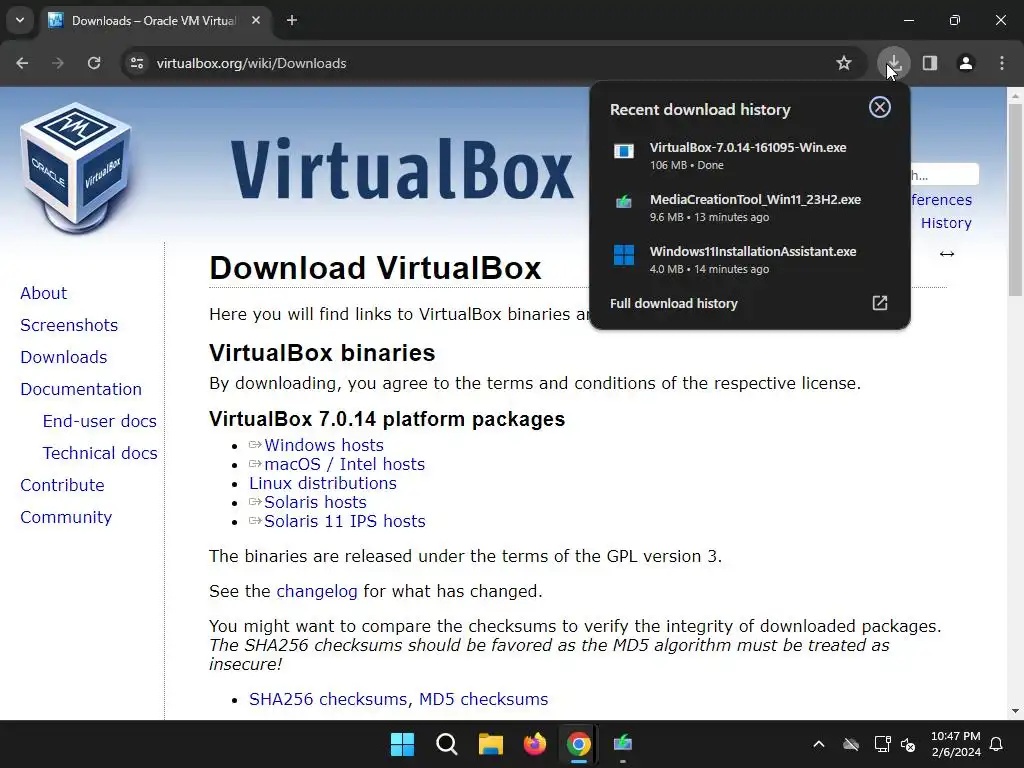
Task: Switch to Chrome in the taskbar
Action: pos(579,744)
